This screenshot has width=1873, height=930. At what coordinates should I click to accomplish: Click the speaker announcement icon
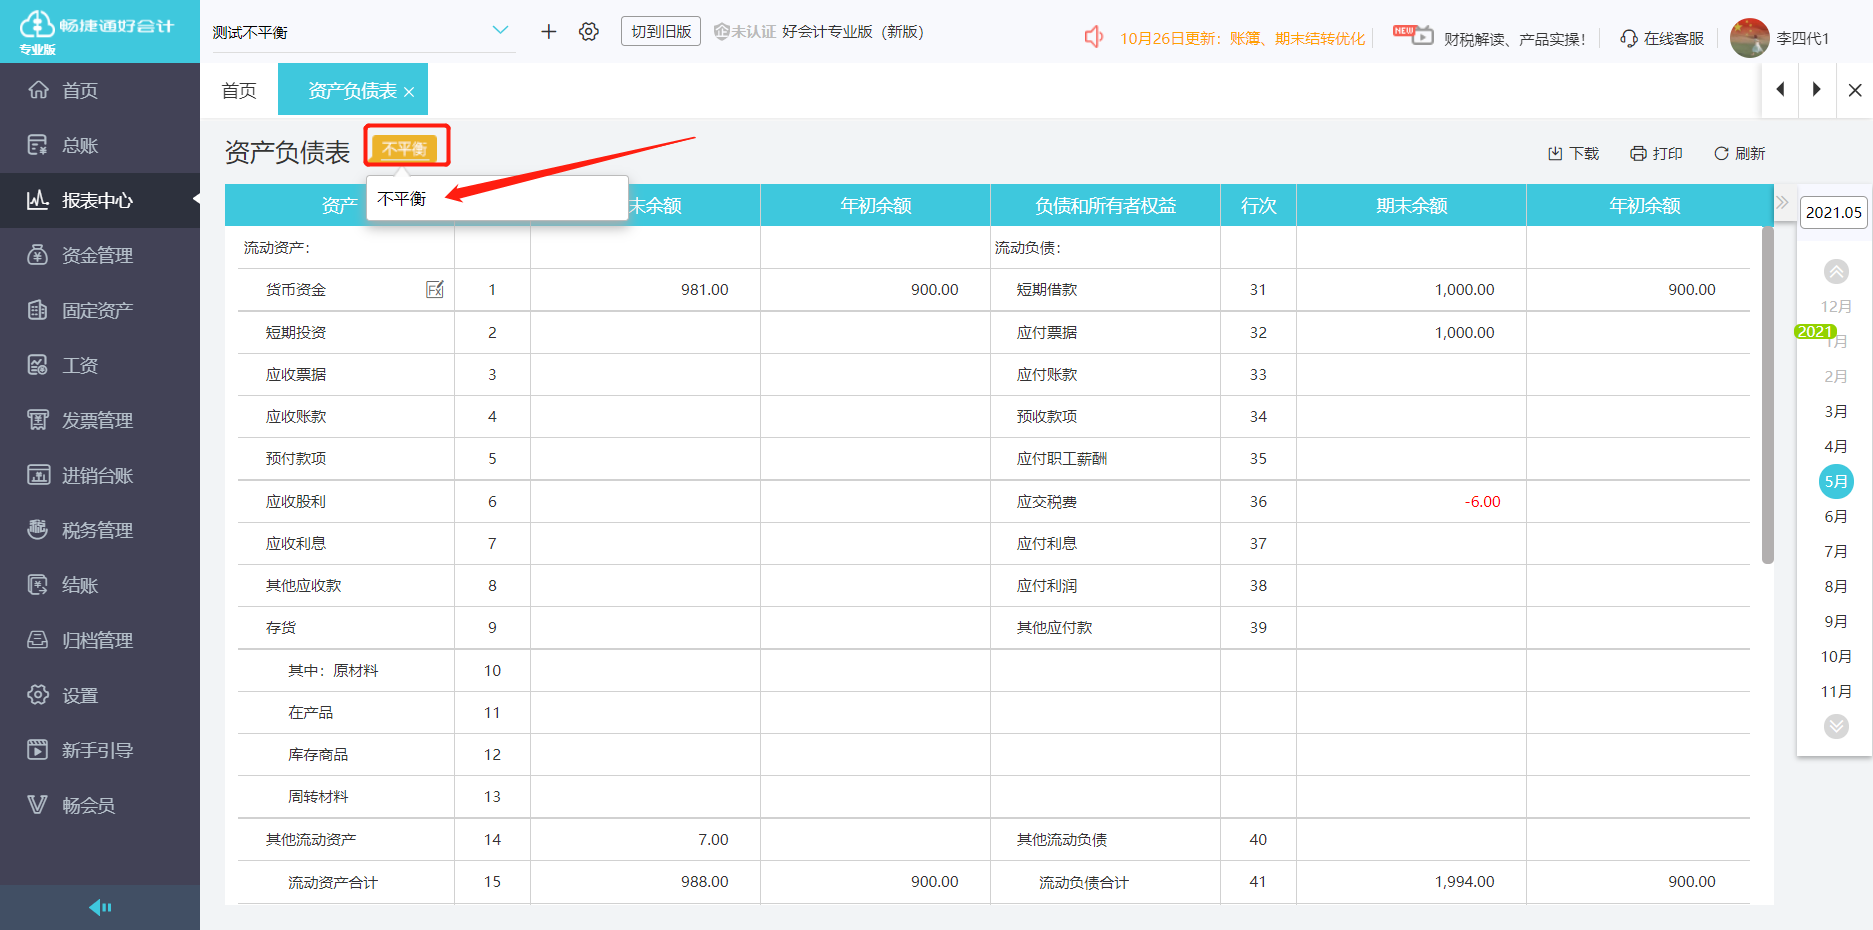[x=1094, y=37]
